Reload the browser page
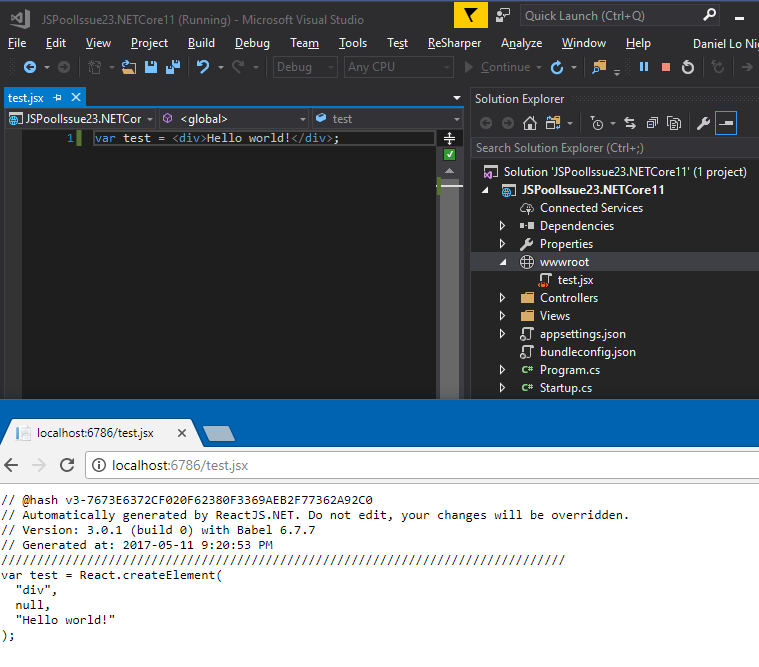The image size is (759, 667). (x=67, y=465)
